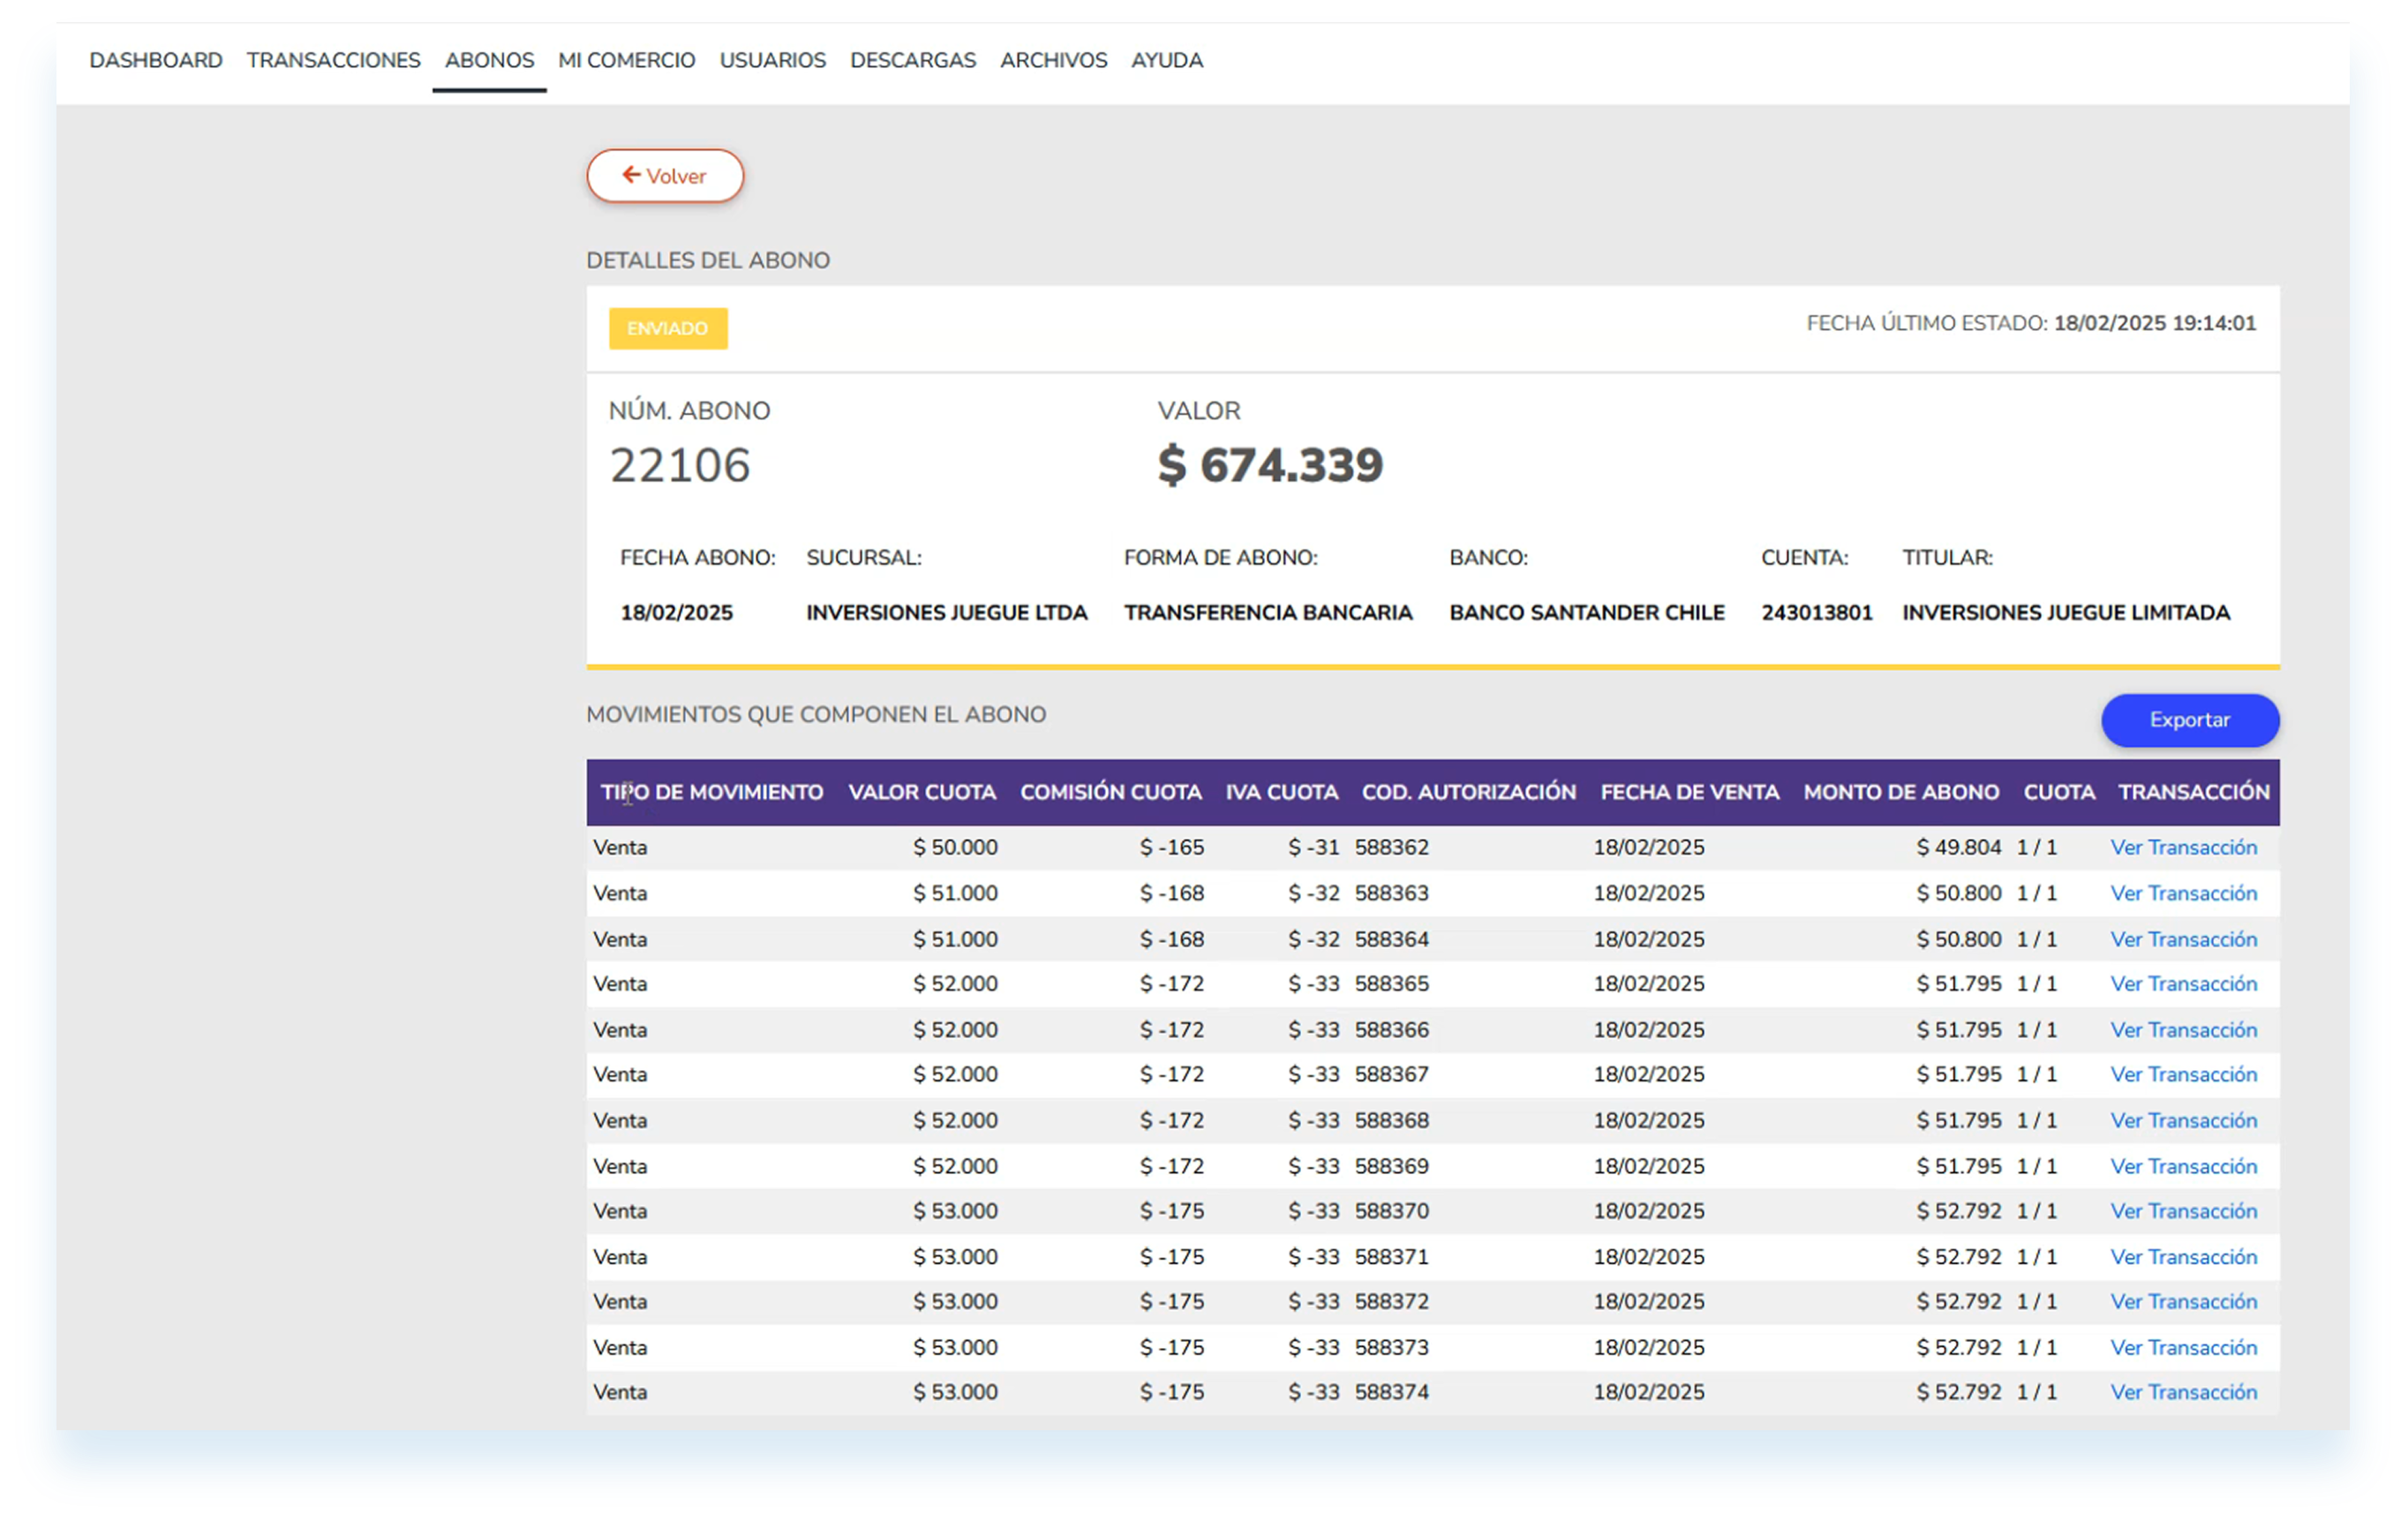2408x1522 pixels.
Task: Click the BANCO SANTANDER CHILE text
Action: coord(1587,613)
